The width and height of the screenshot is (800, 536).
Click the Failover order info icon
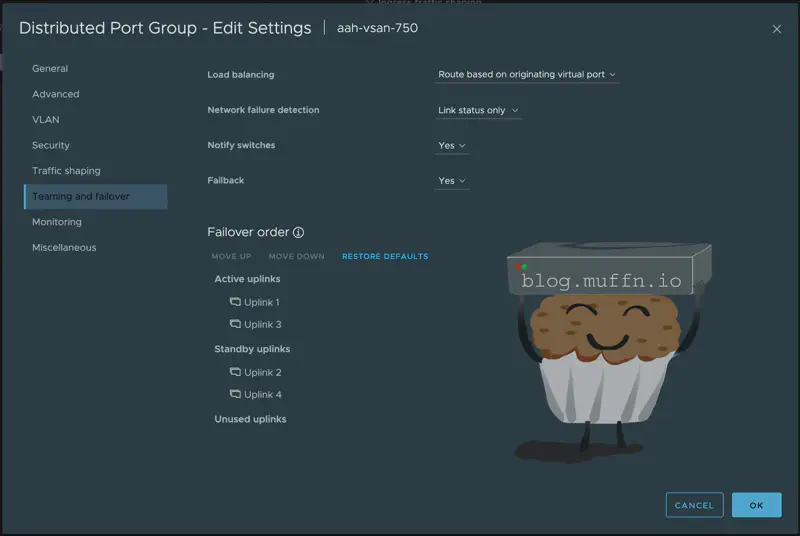(x=298, y=232)
